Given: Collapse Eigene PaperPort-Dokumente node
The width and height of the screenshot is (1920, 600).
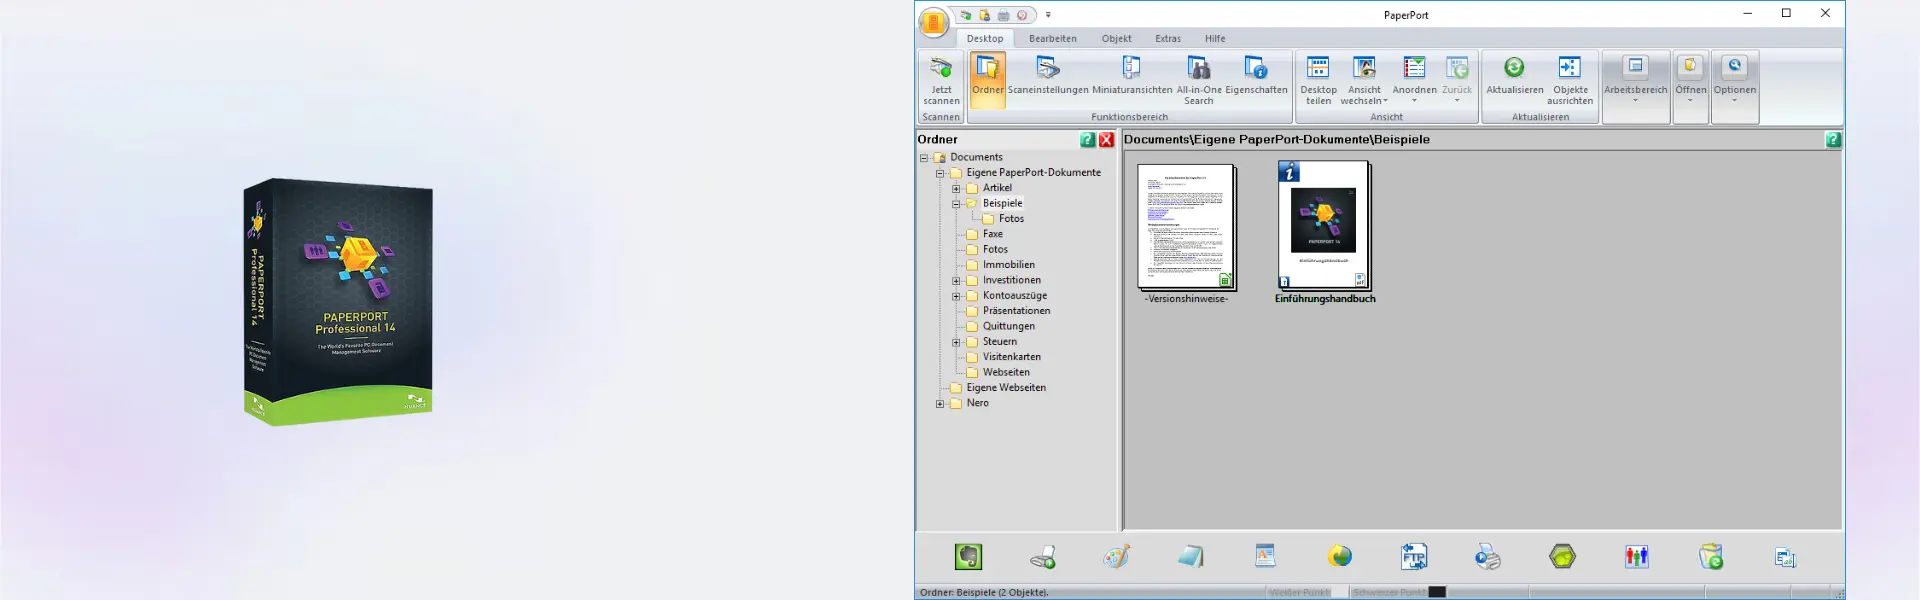Looking at the screenshot, I should (x=940, y=173).
